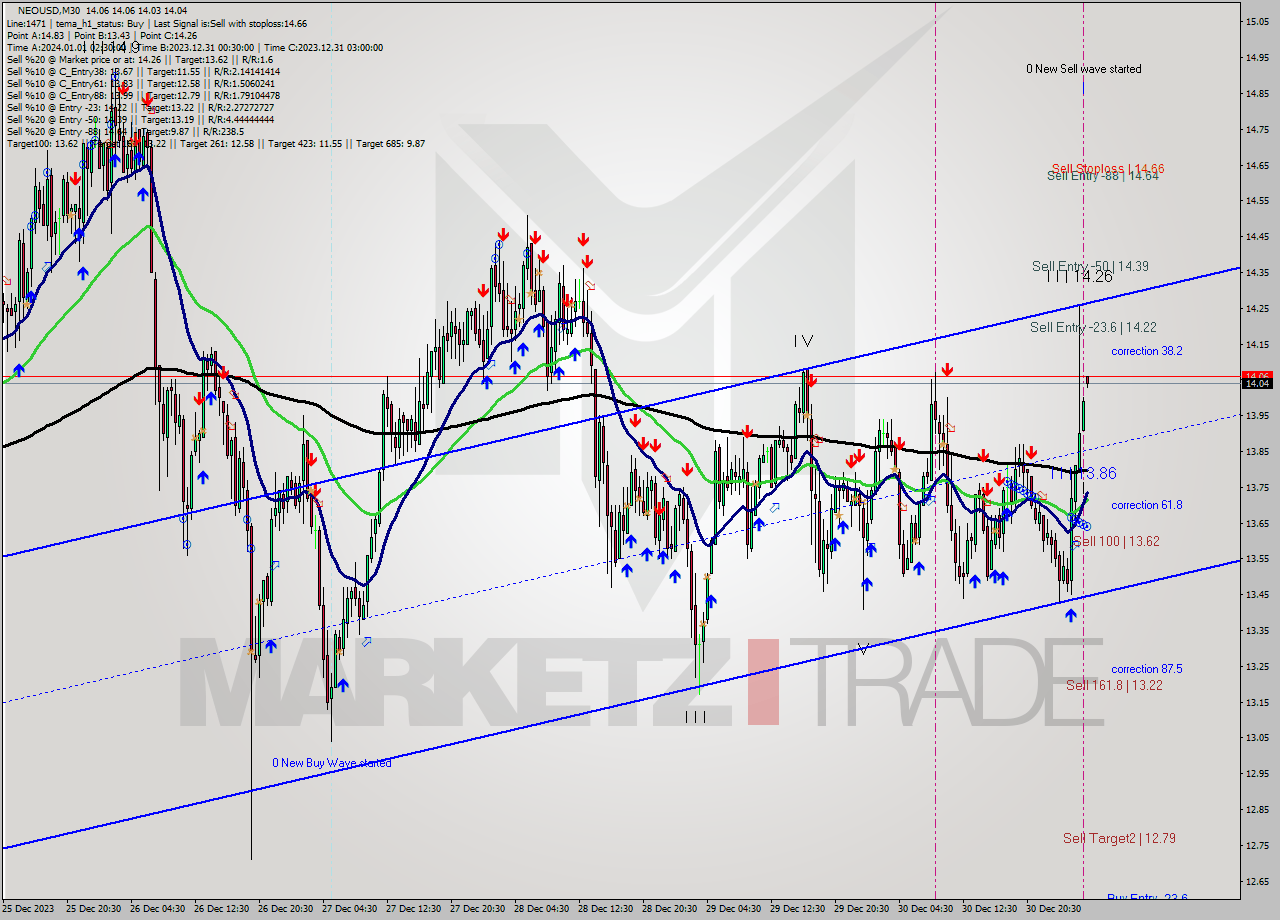Click the blue 'correction 87.5' label

[x=1146, y=669]
